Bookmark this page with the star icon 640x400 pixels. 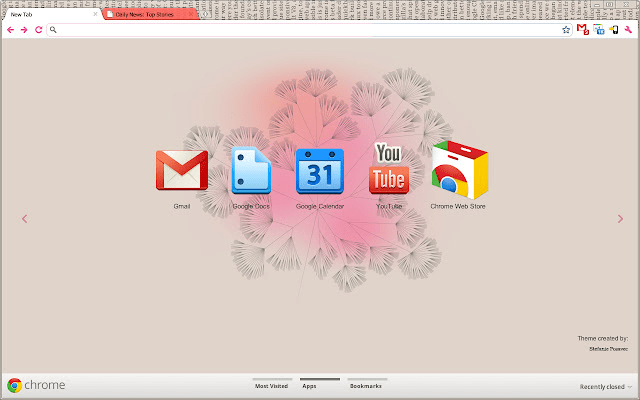(565, 30)
